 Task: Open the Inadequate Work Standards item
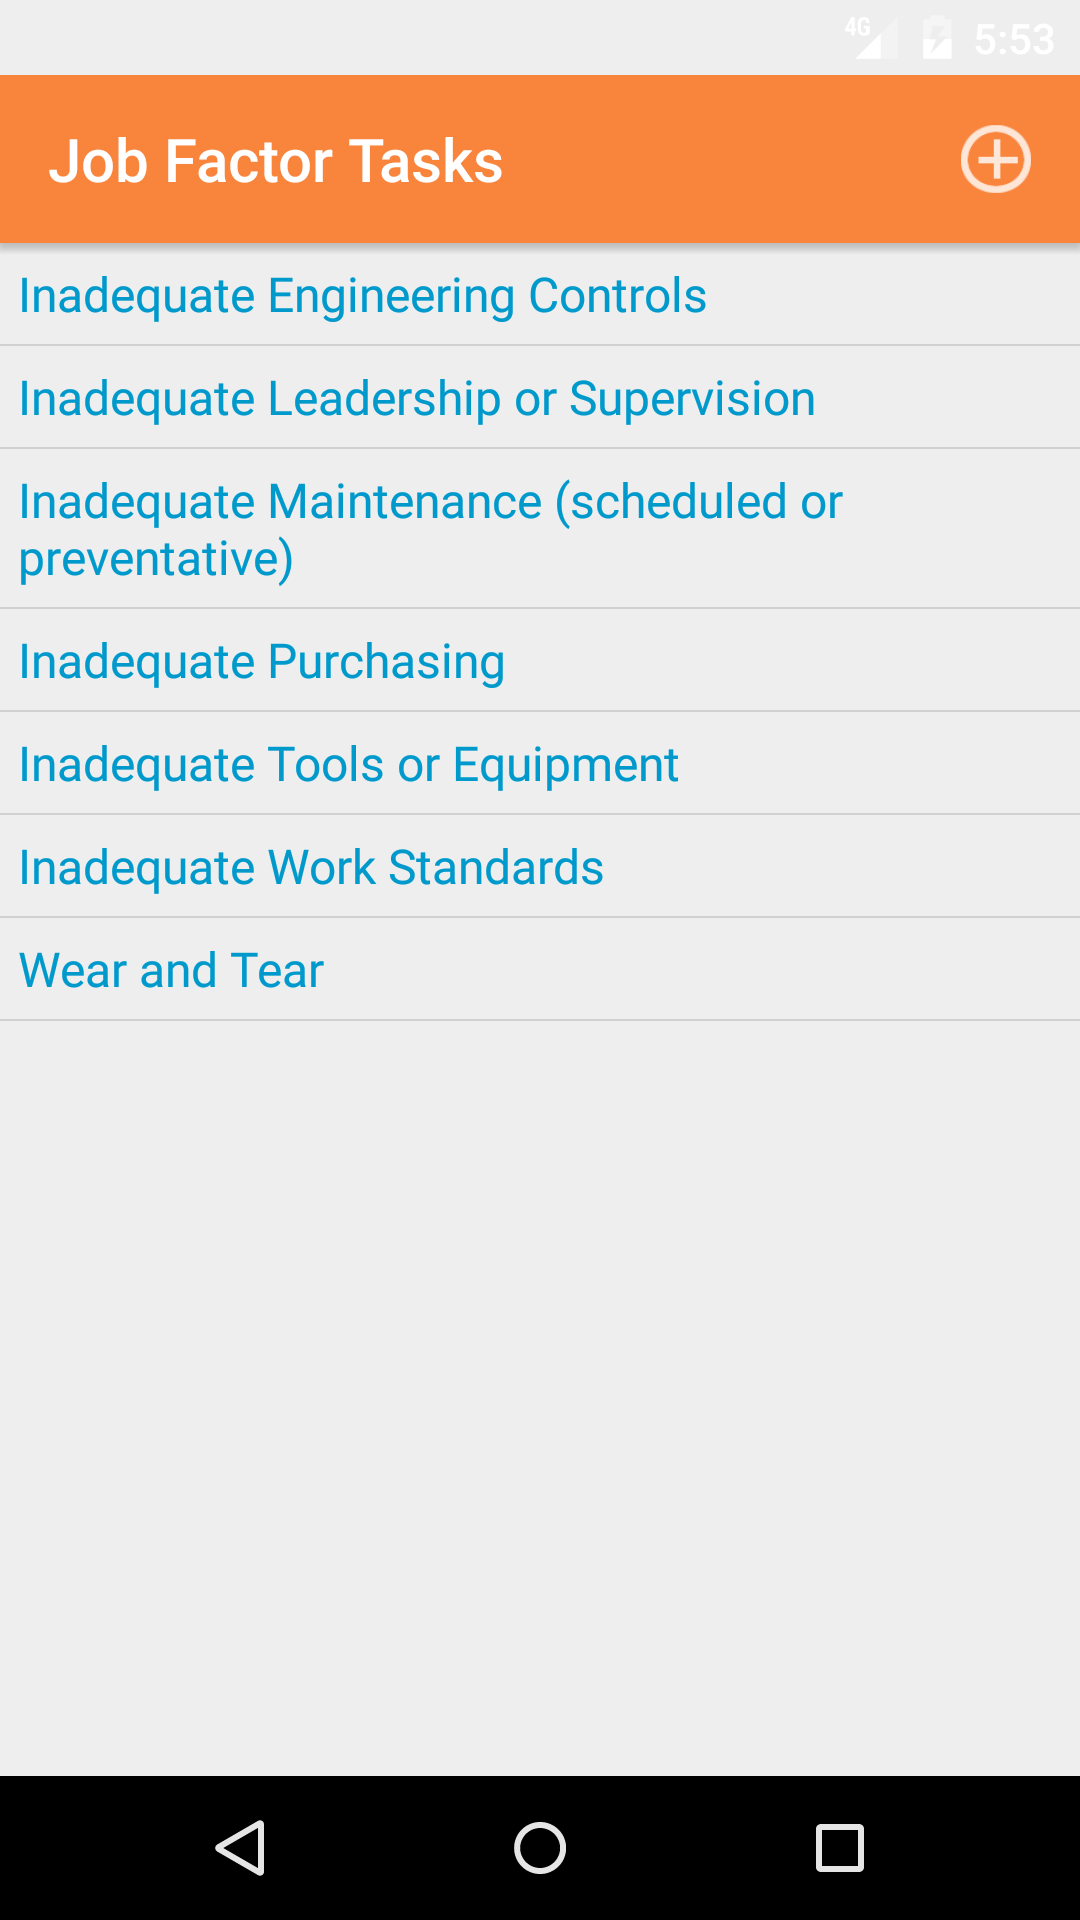(x=311, y=868)
